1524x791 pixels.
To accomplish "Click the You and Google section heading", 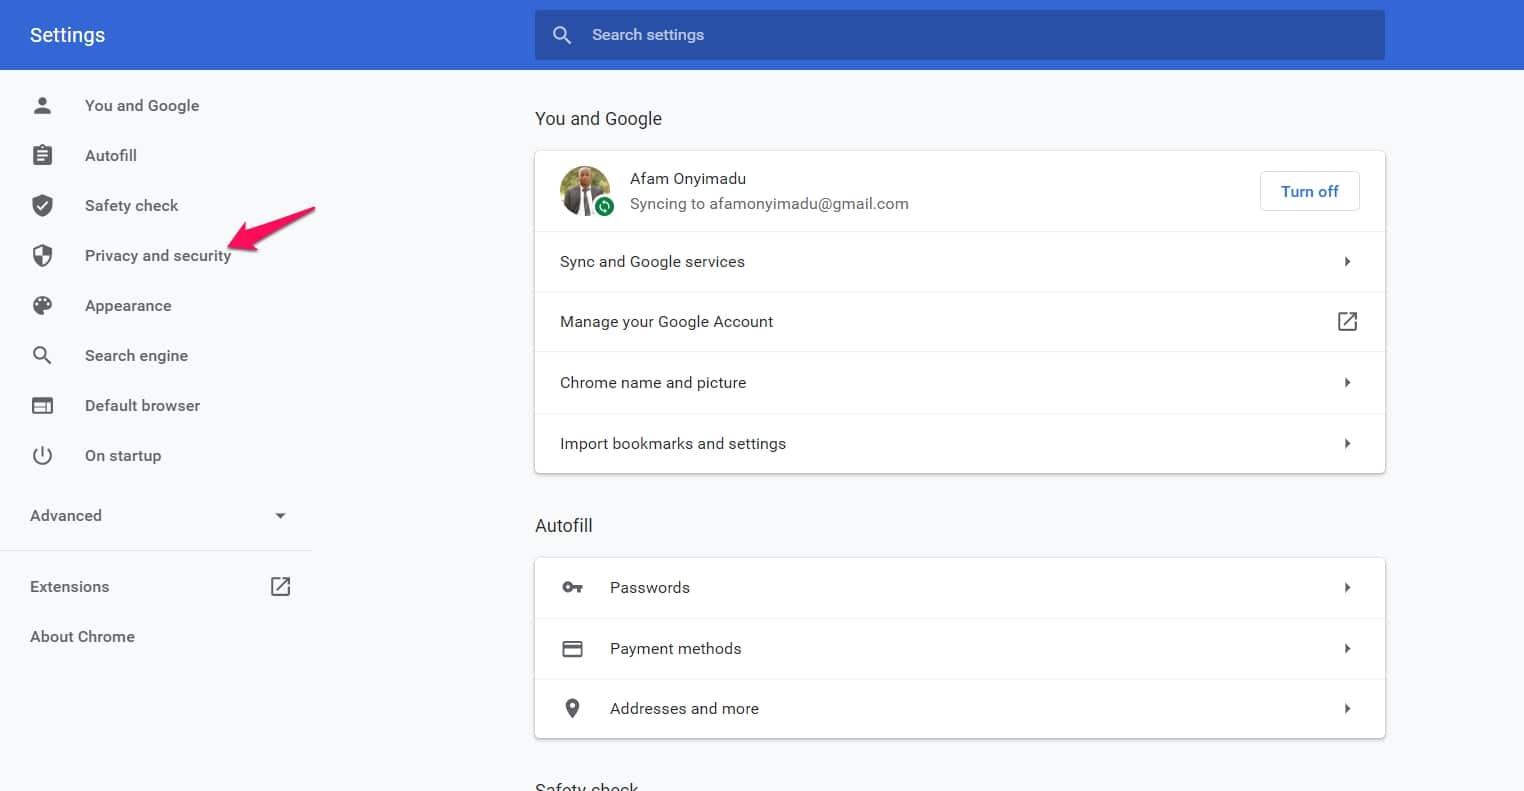I will 598,118.
